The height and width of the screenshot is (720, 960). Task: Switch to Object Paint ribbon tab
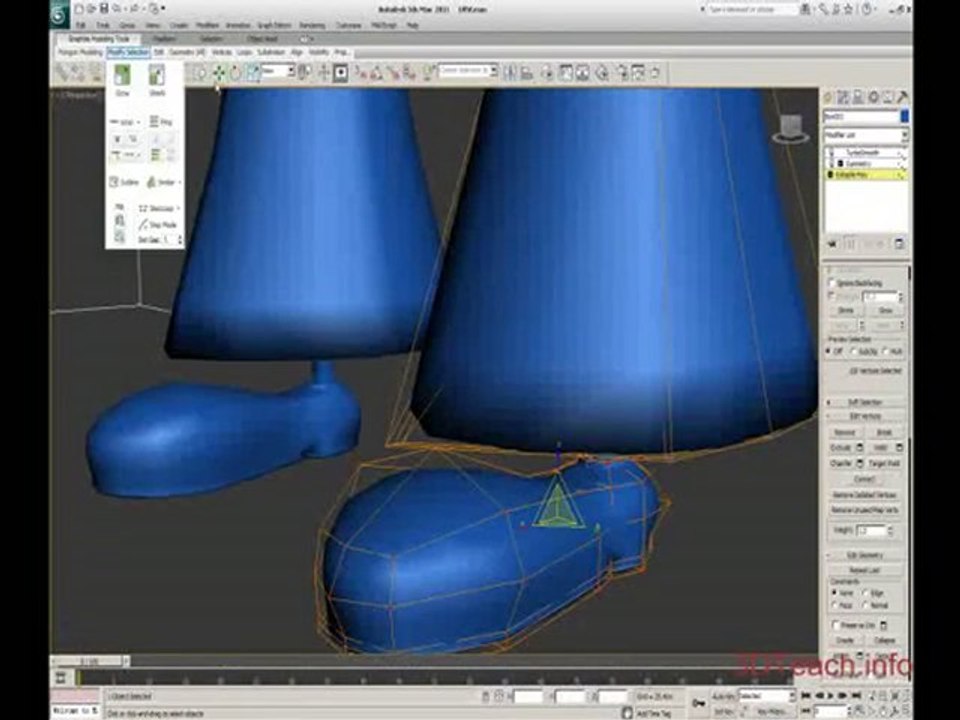tap(262, 39)
